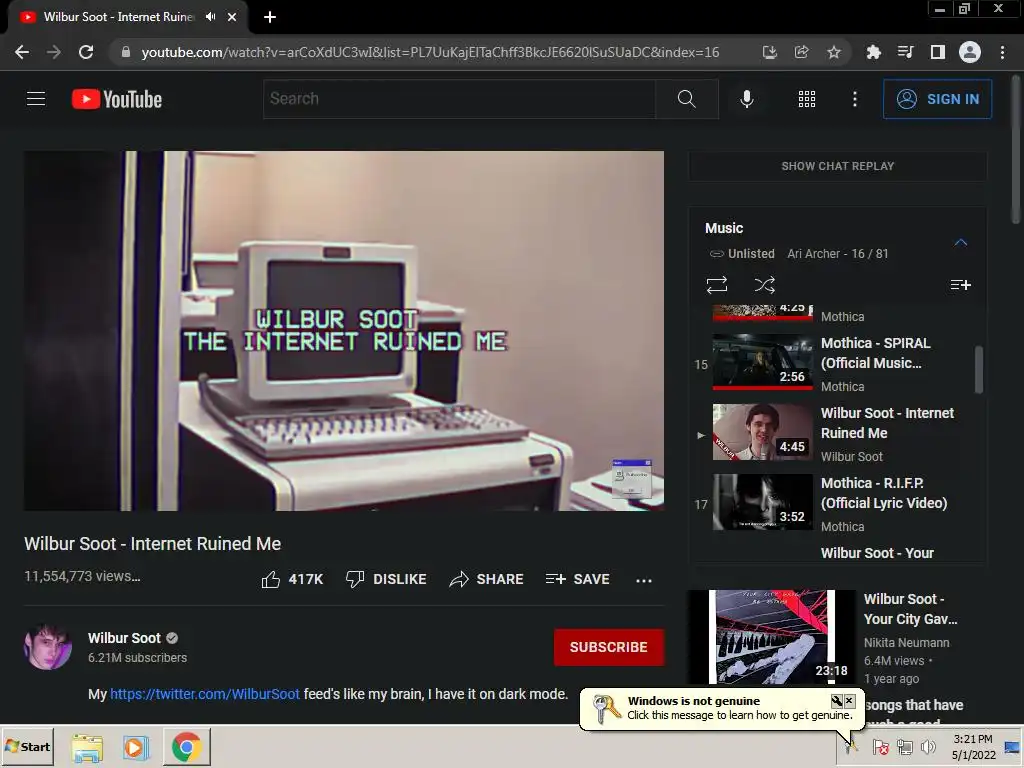Viewport: 1024px width, 768px height.
Task: Select Wilbur Soot - Internet Ruined Me playlist item
Action: (836, 434)
